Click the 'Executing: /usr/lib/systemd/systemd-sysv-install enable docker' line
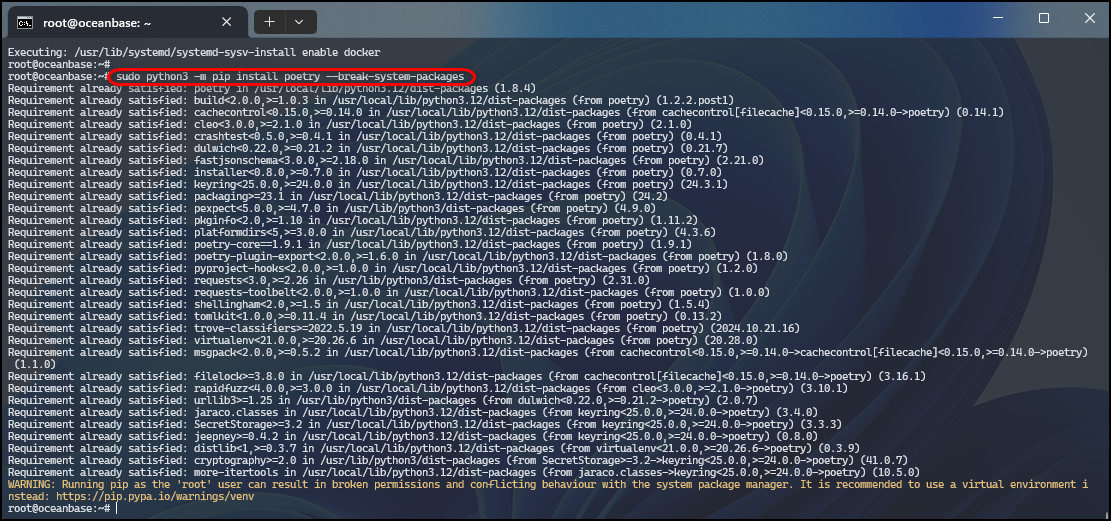This screenshot has height=521, width=1111. coord(194,52)
